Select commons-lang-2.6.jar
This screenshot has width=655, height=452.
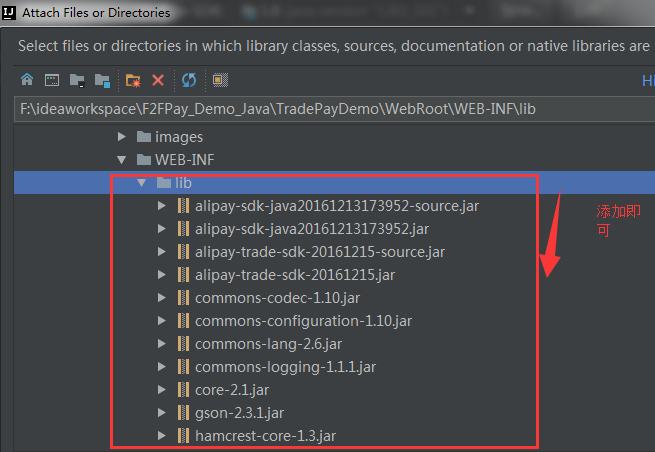click(269, 344)
